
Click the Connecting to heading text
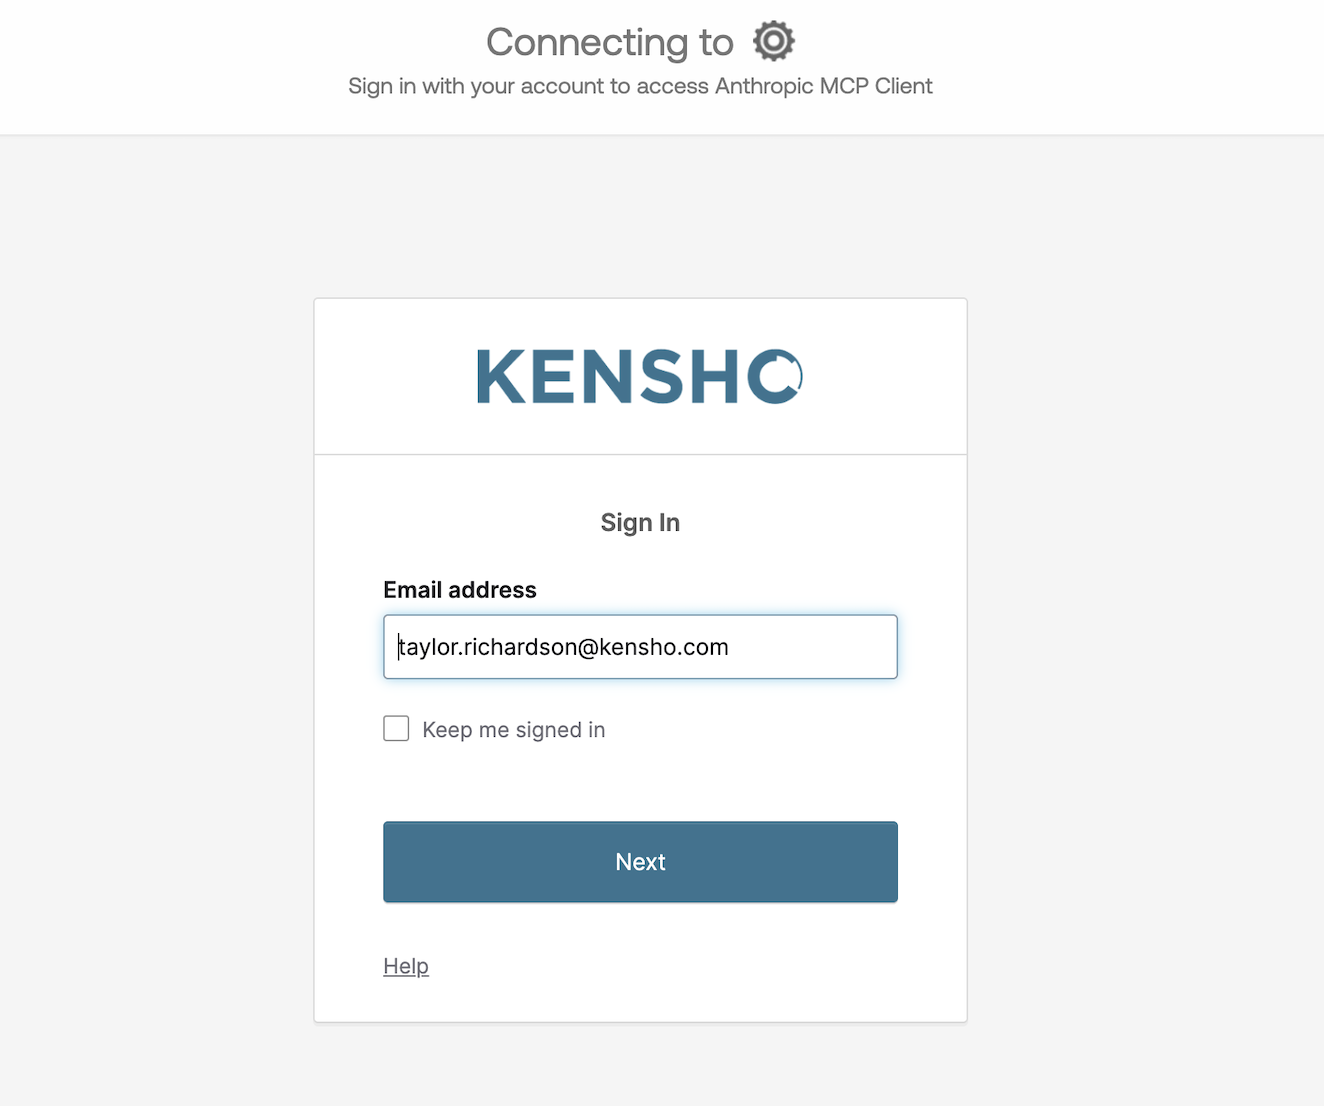[609, 42]
